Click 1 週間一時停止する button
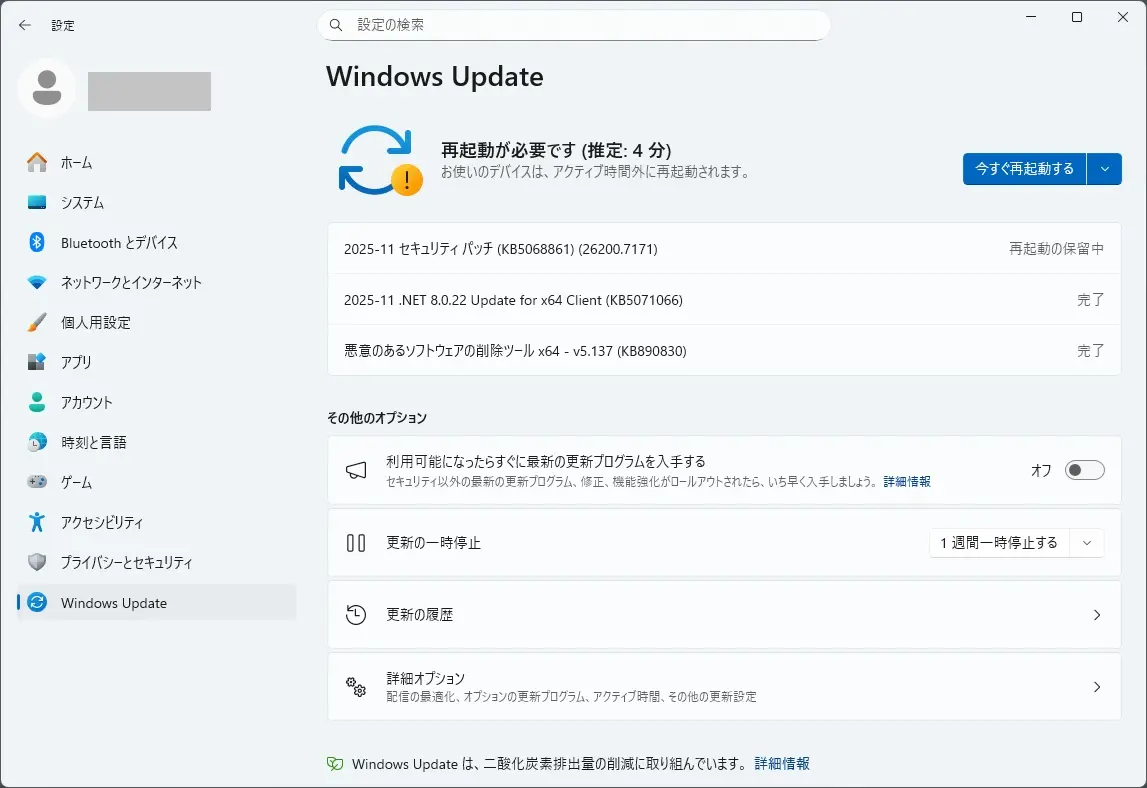The height and width of the screenshot is (788, 1147). (999, 543)
